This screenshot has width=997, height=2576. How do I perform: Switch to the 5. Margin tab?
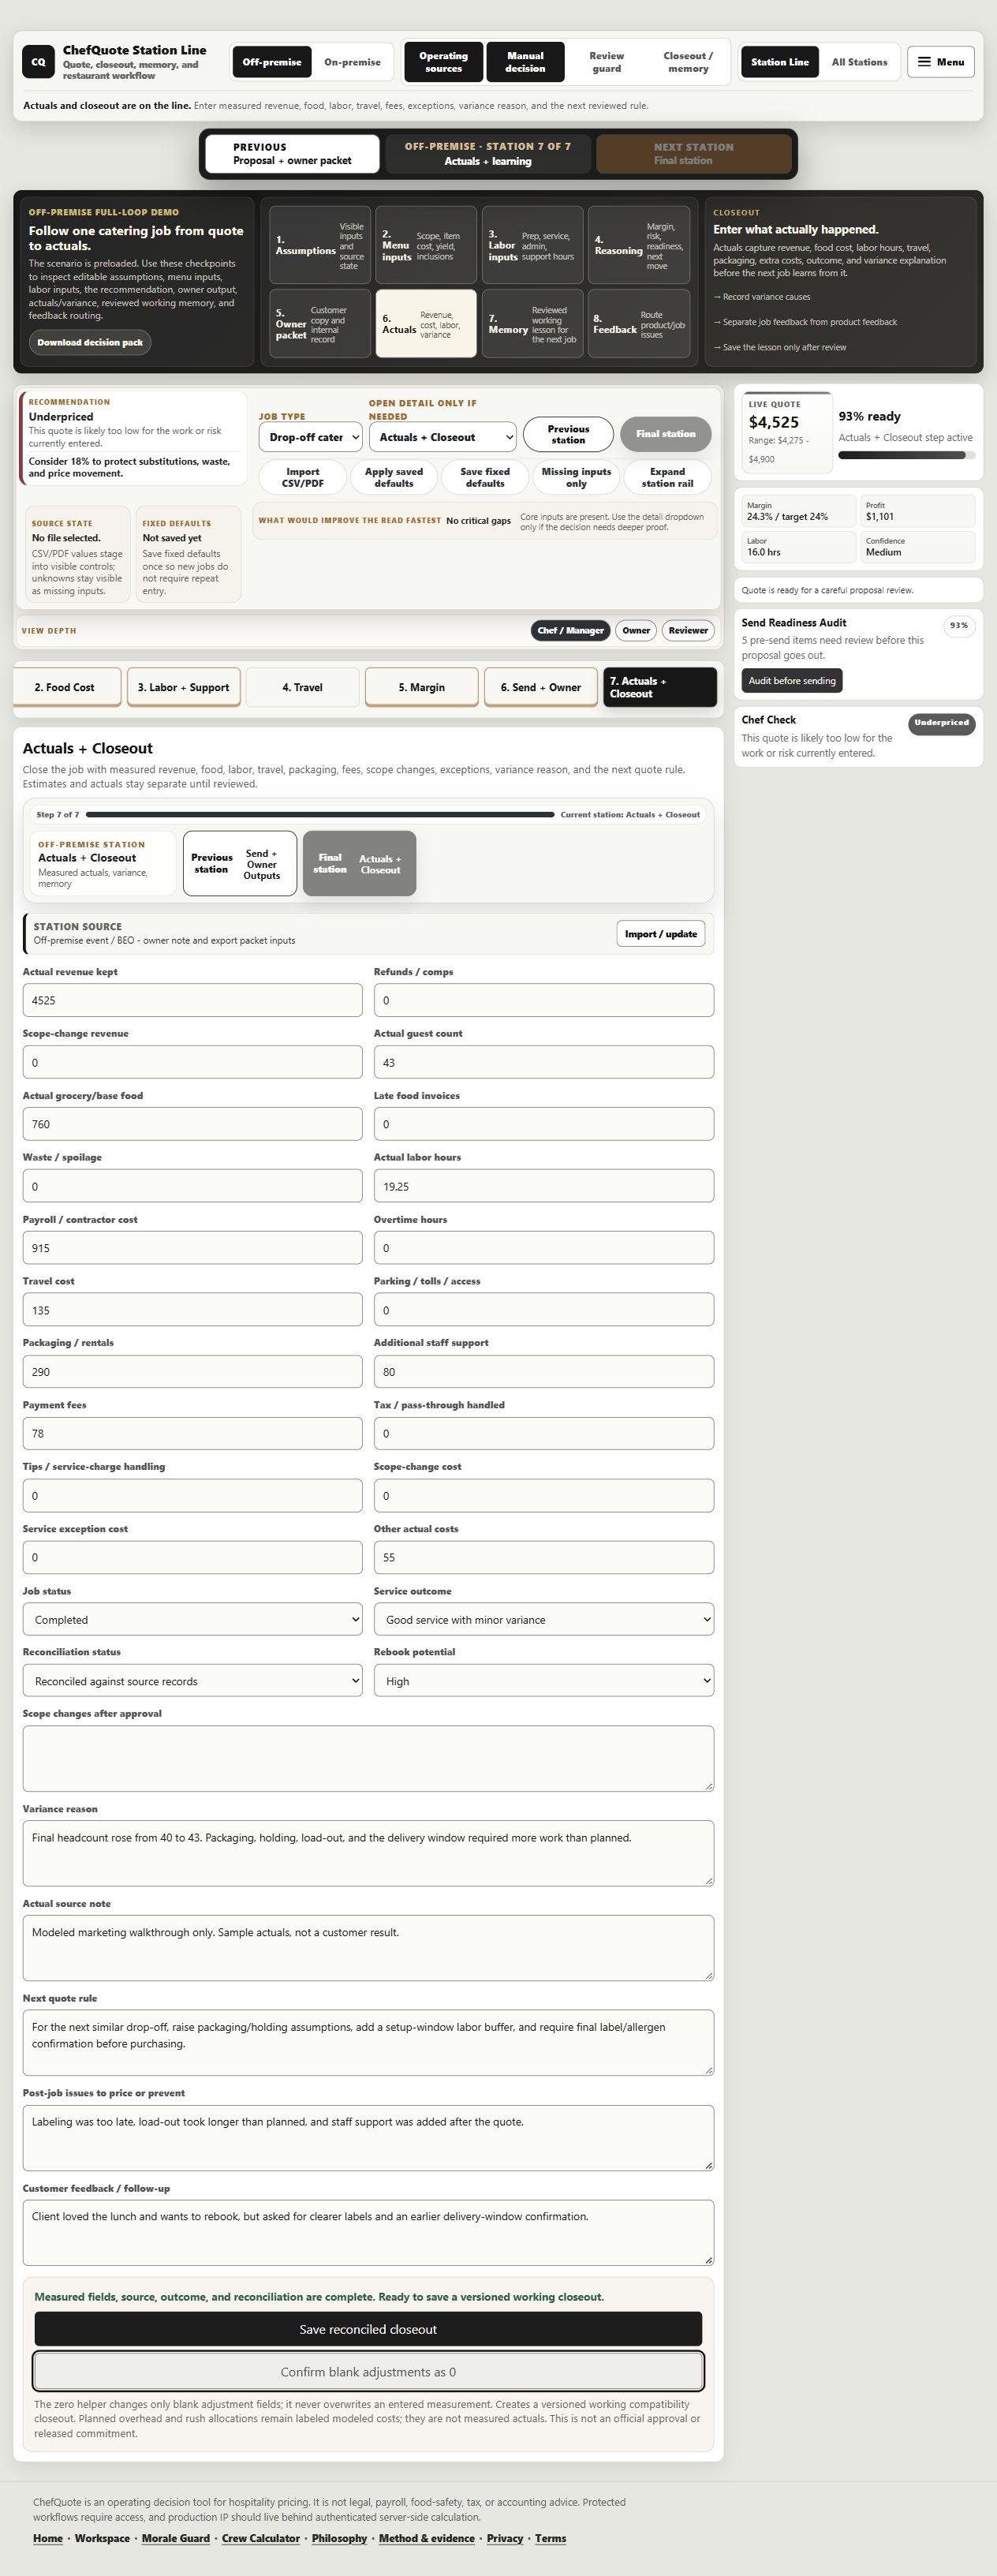(421, 687)
